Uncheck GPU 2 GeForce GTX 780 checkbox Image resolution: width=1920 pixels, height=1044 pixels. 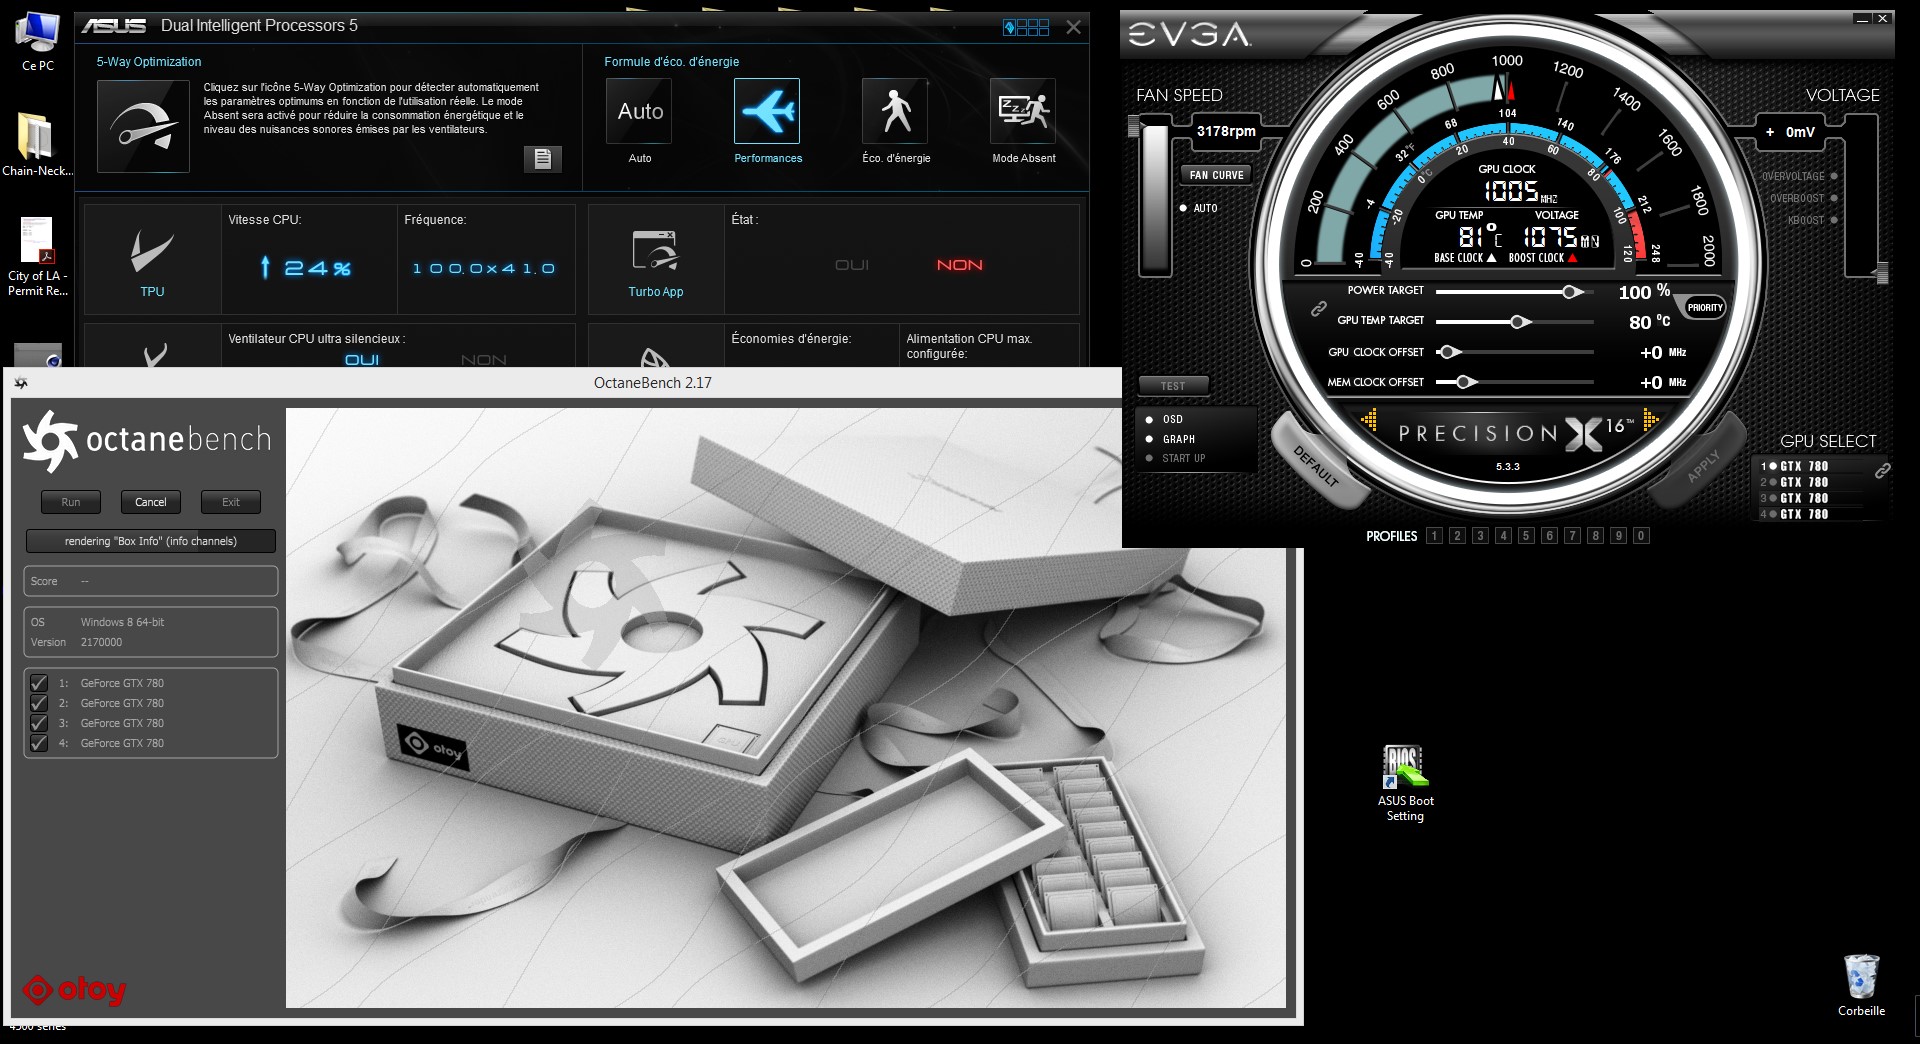pos(39,703)
